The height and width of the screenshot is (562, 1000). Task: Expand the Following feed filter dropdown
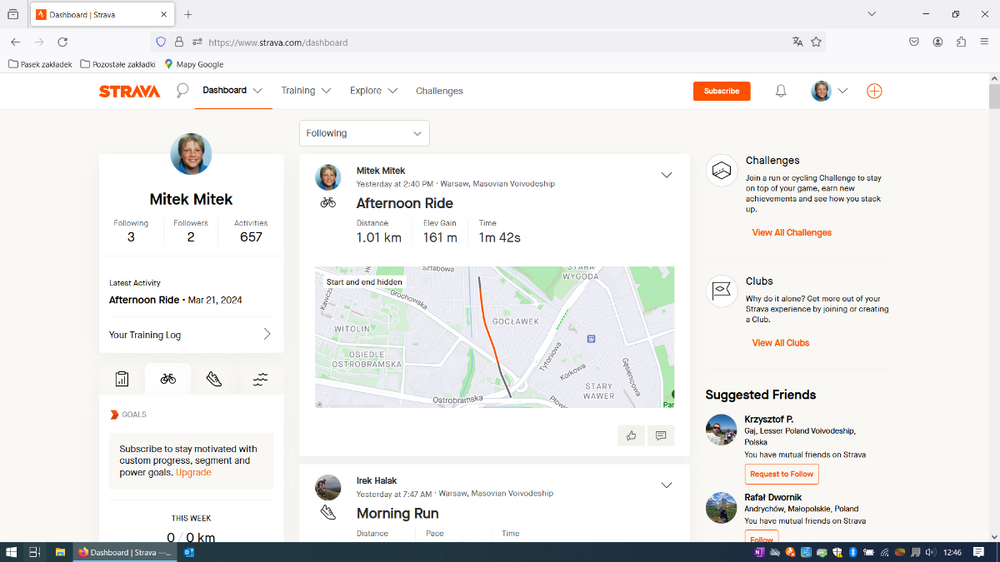364,133
